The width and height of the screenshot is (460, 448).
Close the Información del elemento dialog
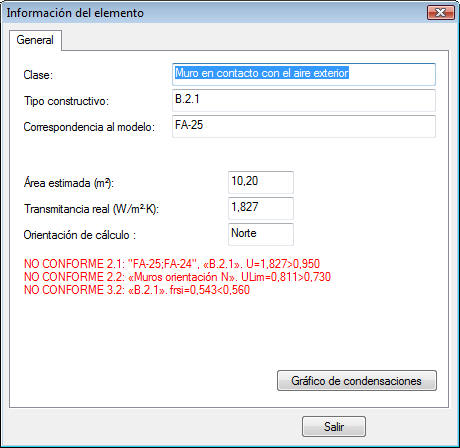pyautogui.click(x=441, y=13)
